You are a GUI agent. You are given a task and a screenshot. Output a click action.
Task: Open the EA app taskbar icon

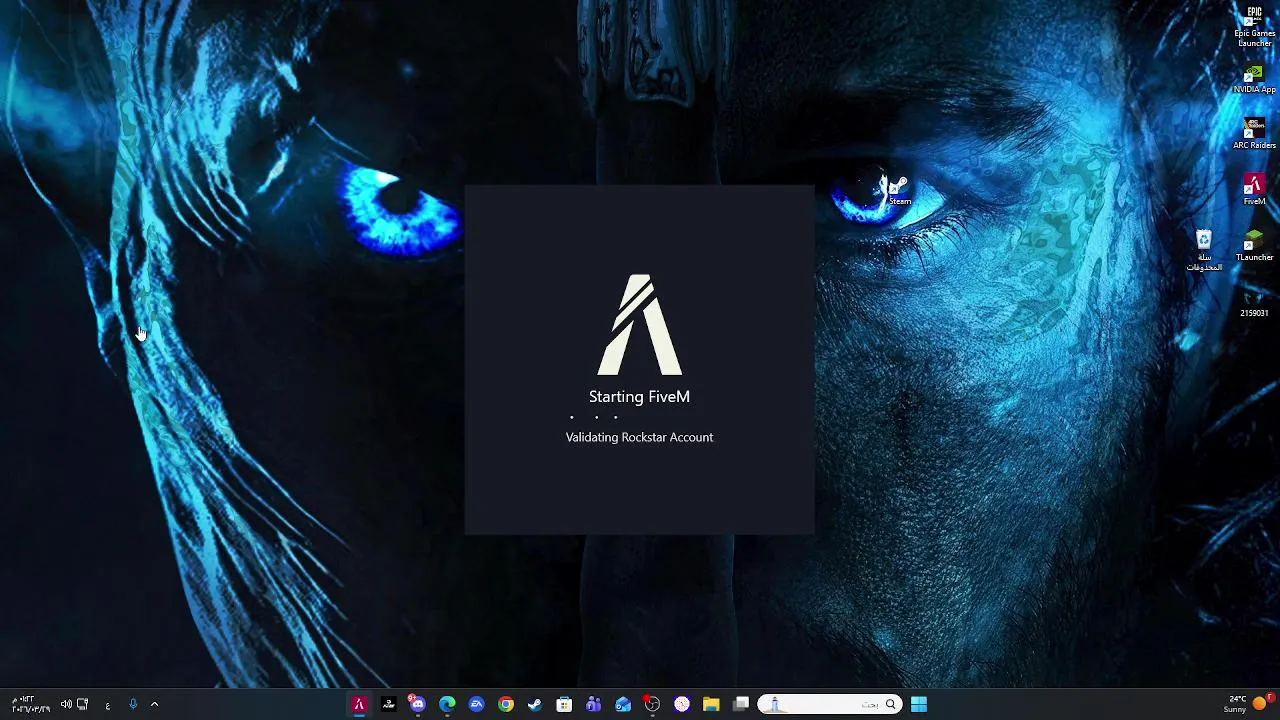[x=477, y=704]
